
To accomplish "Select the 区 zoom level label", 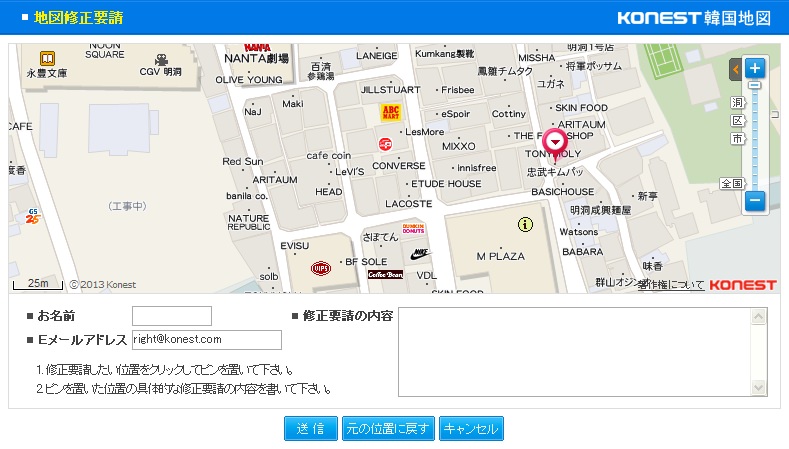I will pyautogui.click(x=737, y=120).
